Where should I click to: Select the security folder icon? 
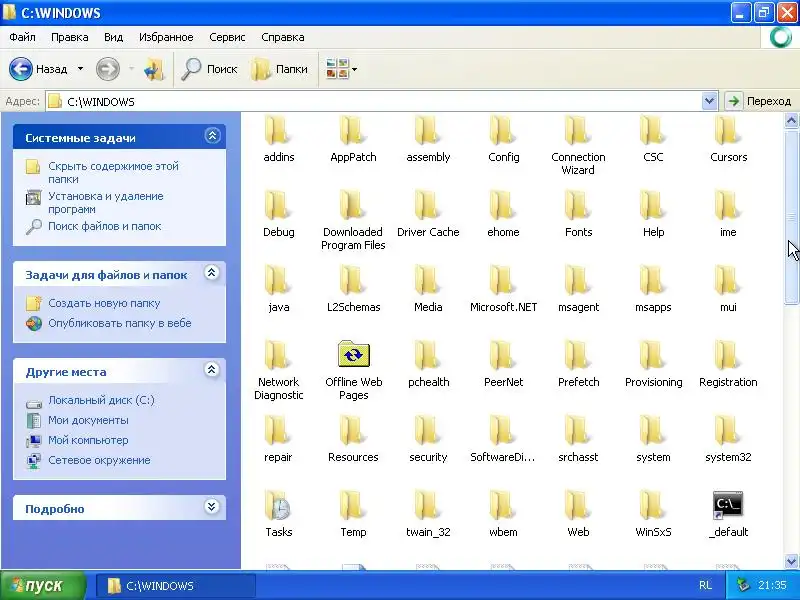[x=428, y=430]
